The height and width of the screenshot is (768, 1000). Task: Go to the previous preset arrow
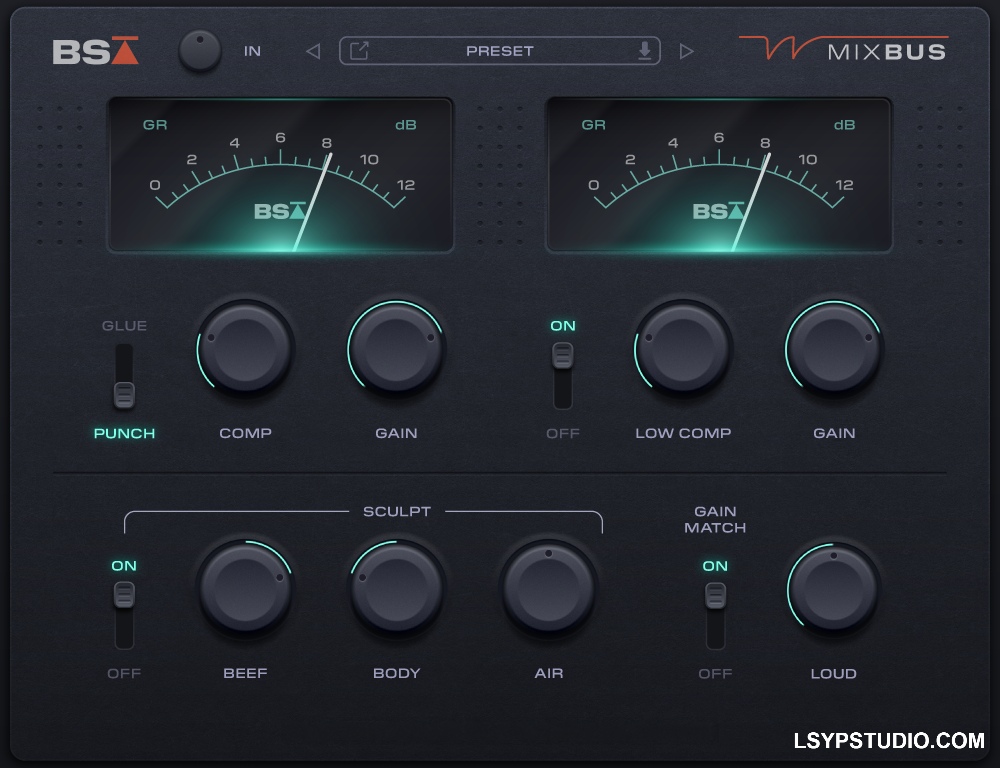[313, 51]
